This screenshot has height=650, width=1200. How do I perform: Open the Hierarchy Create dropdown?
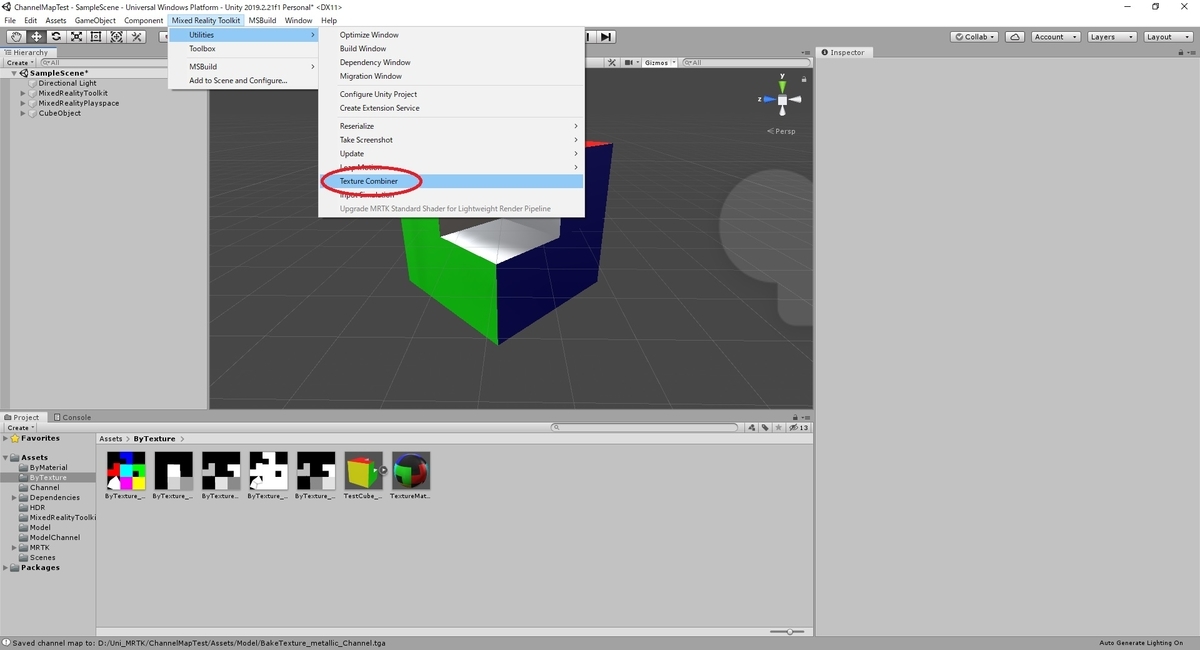click(18, 62)
